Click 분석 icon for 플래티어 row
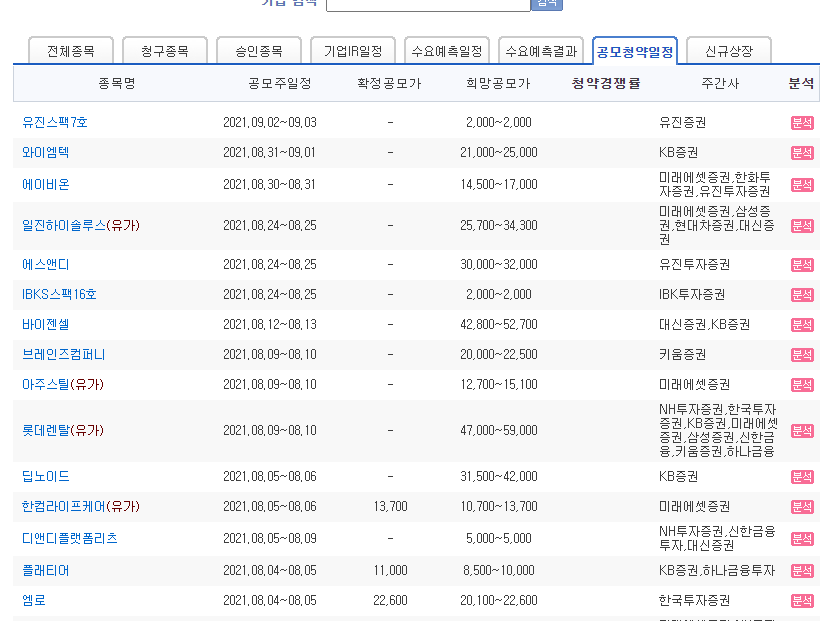 tap(802, 571)
